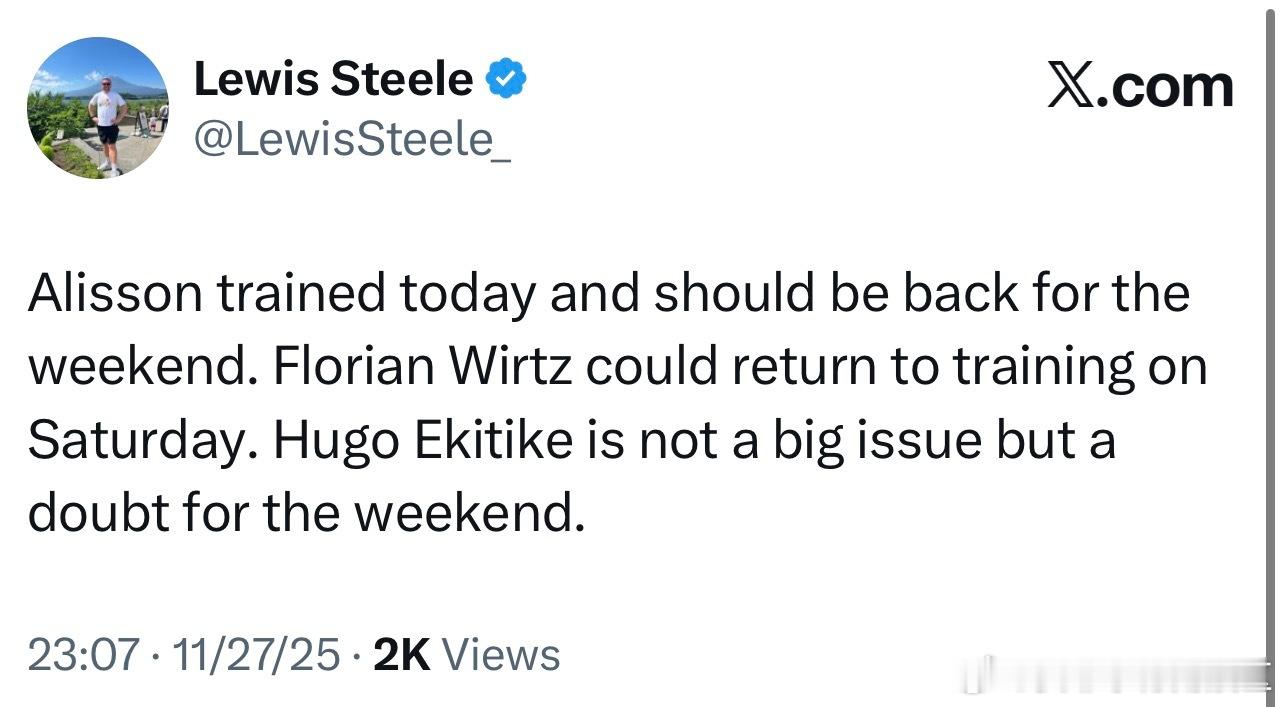This screenshot has height=707, width=1284.
Task: Click the ".com" text of the logo
Action: click(x=1166, y=87)
